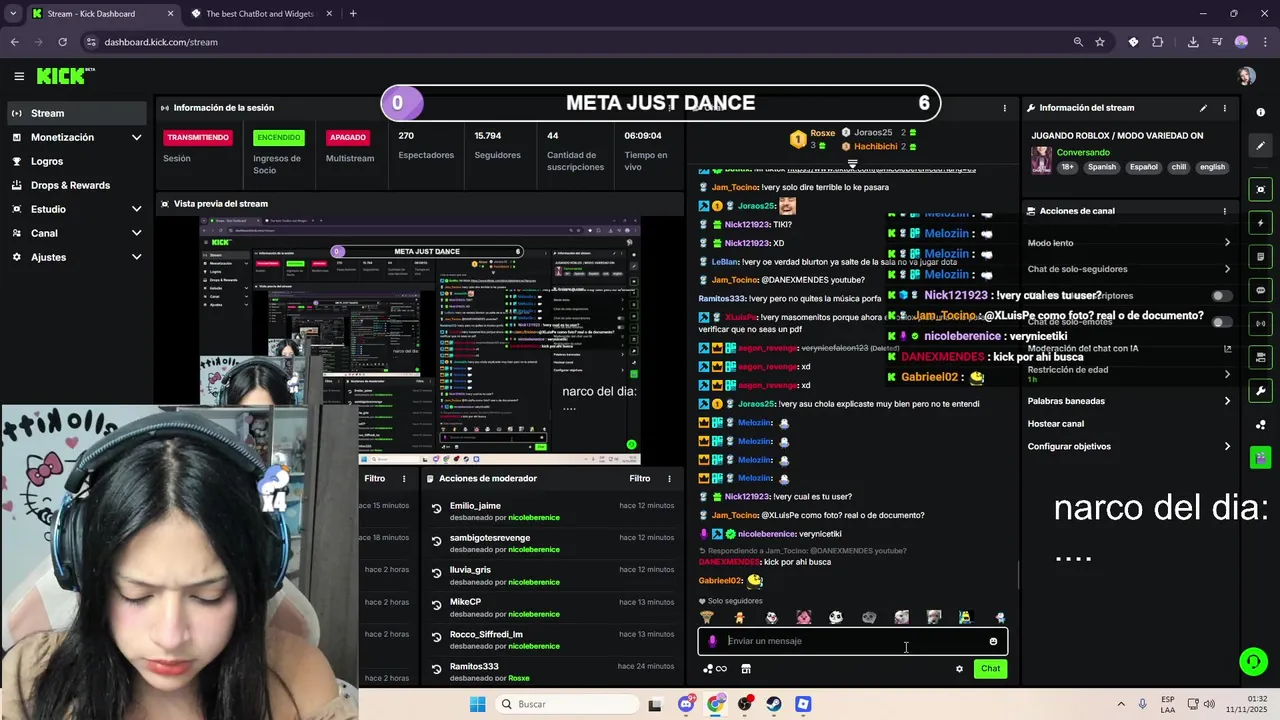Bookmark this page with star icon
The height and width of the screenshot is (720, 1280).
coord(1100,42)
